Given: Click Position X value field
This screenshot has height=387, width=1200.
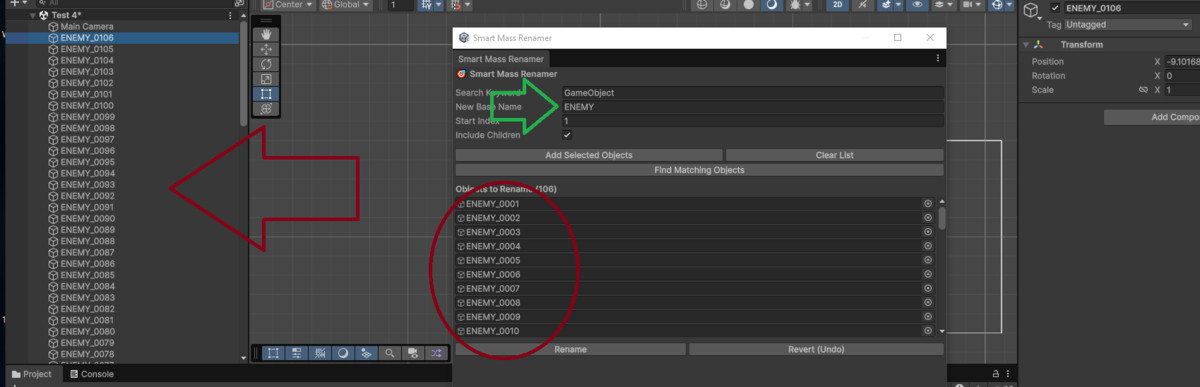Looking at the screenshot, I should [x=1182, y=62].
